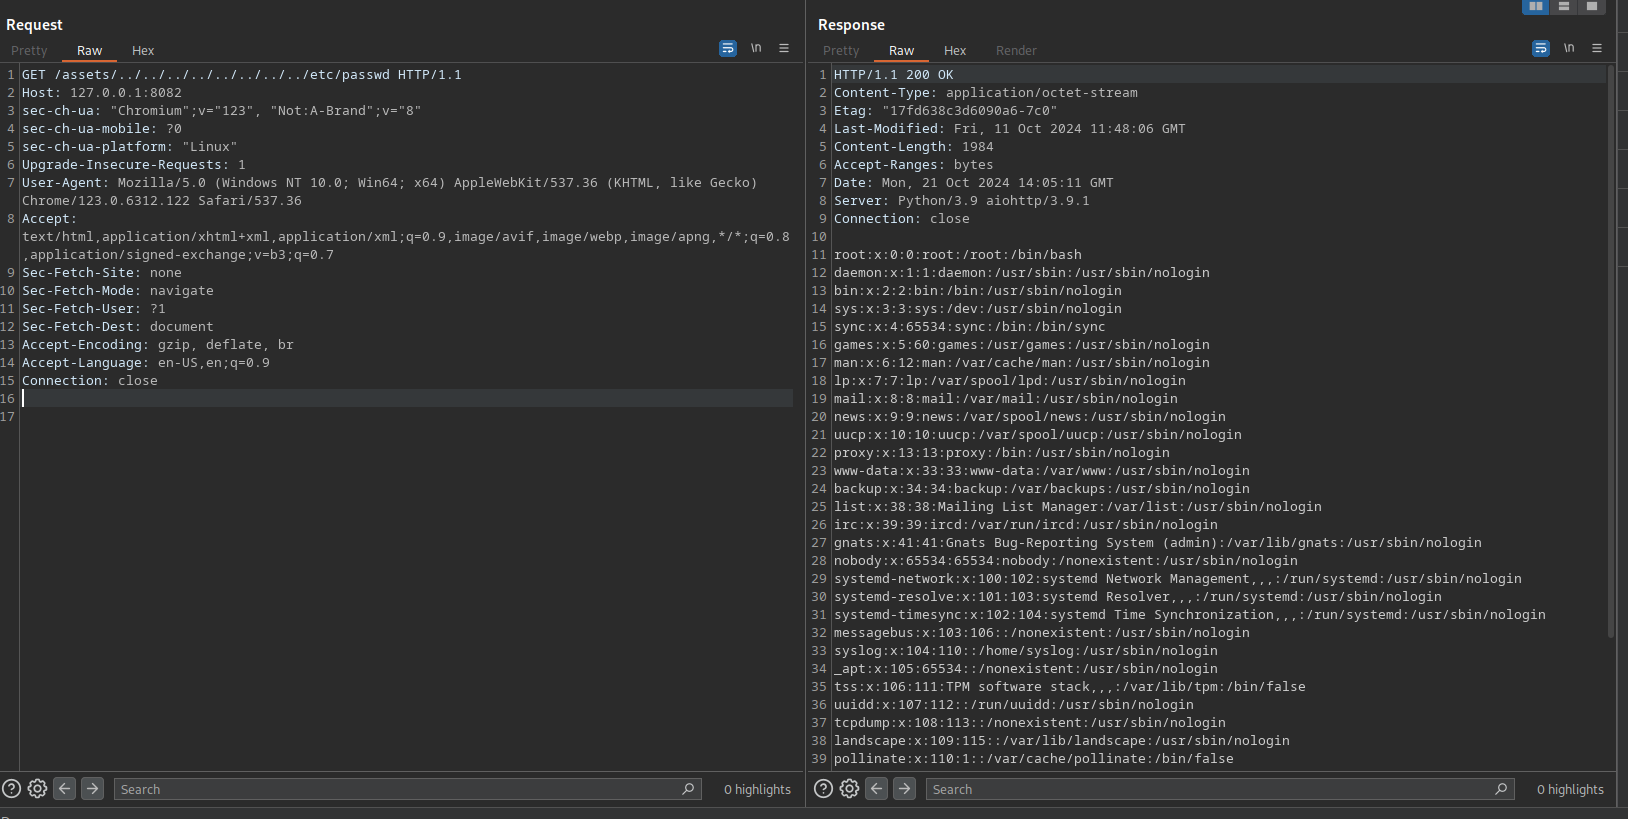Click the Accept-Encoding: gzip, deflate, br header
1628x819 pixels.
158,345
